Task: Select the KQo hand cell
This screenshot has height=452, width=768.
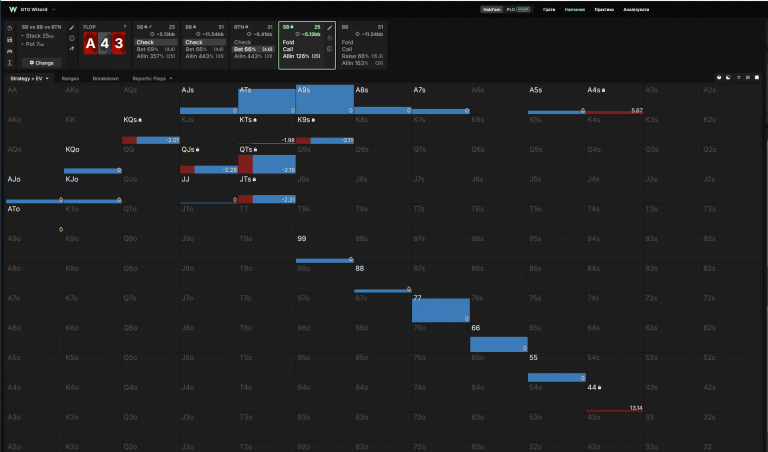Action: tap(93, 159)
